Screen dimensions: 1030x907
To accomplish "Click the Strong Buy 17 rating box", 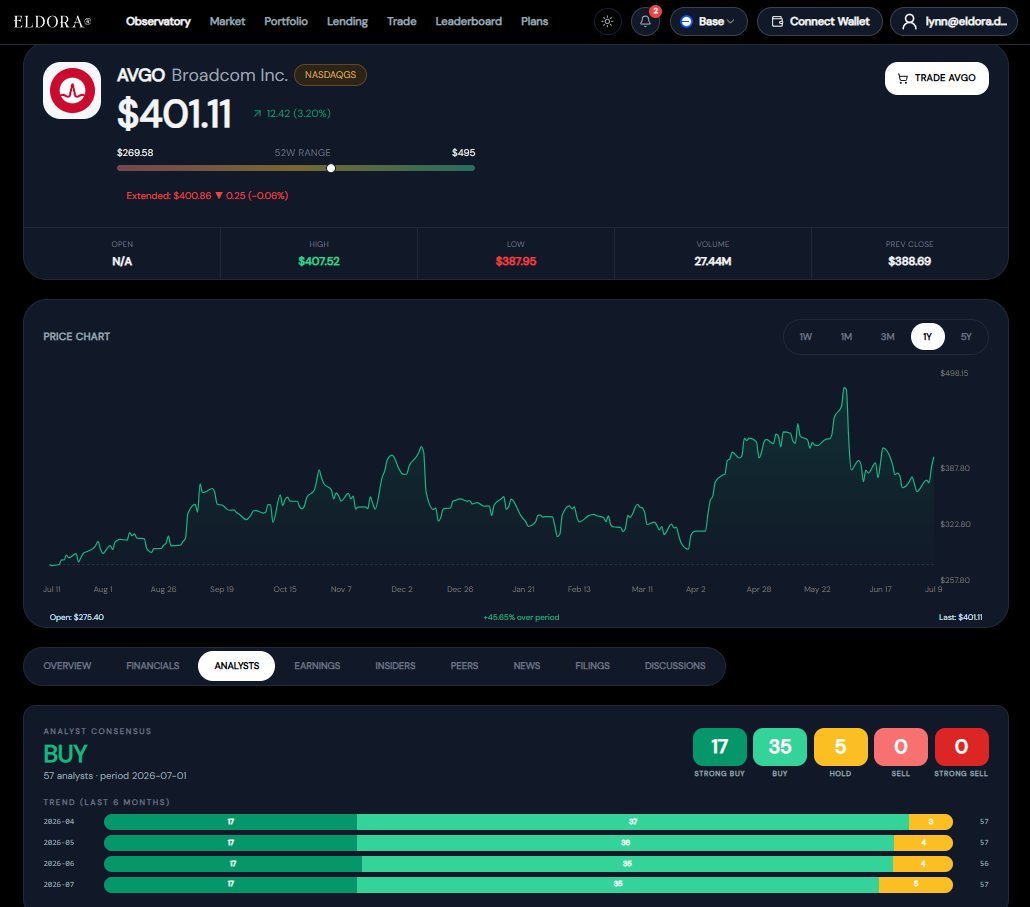I will tap(719, 747).
